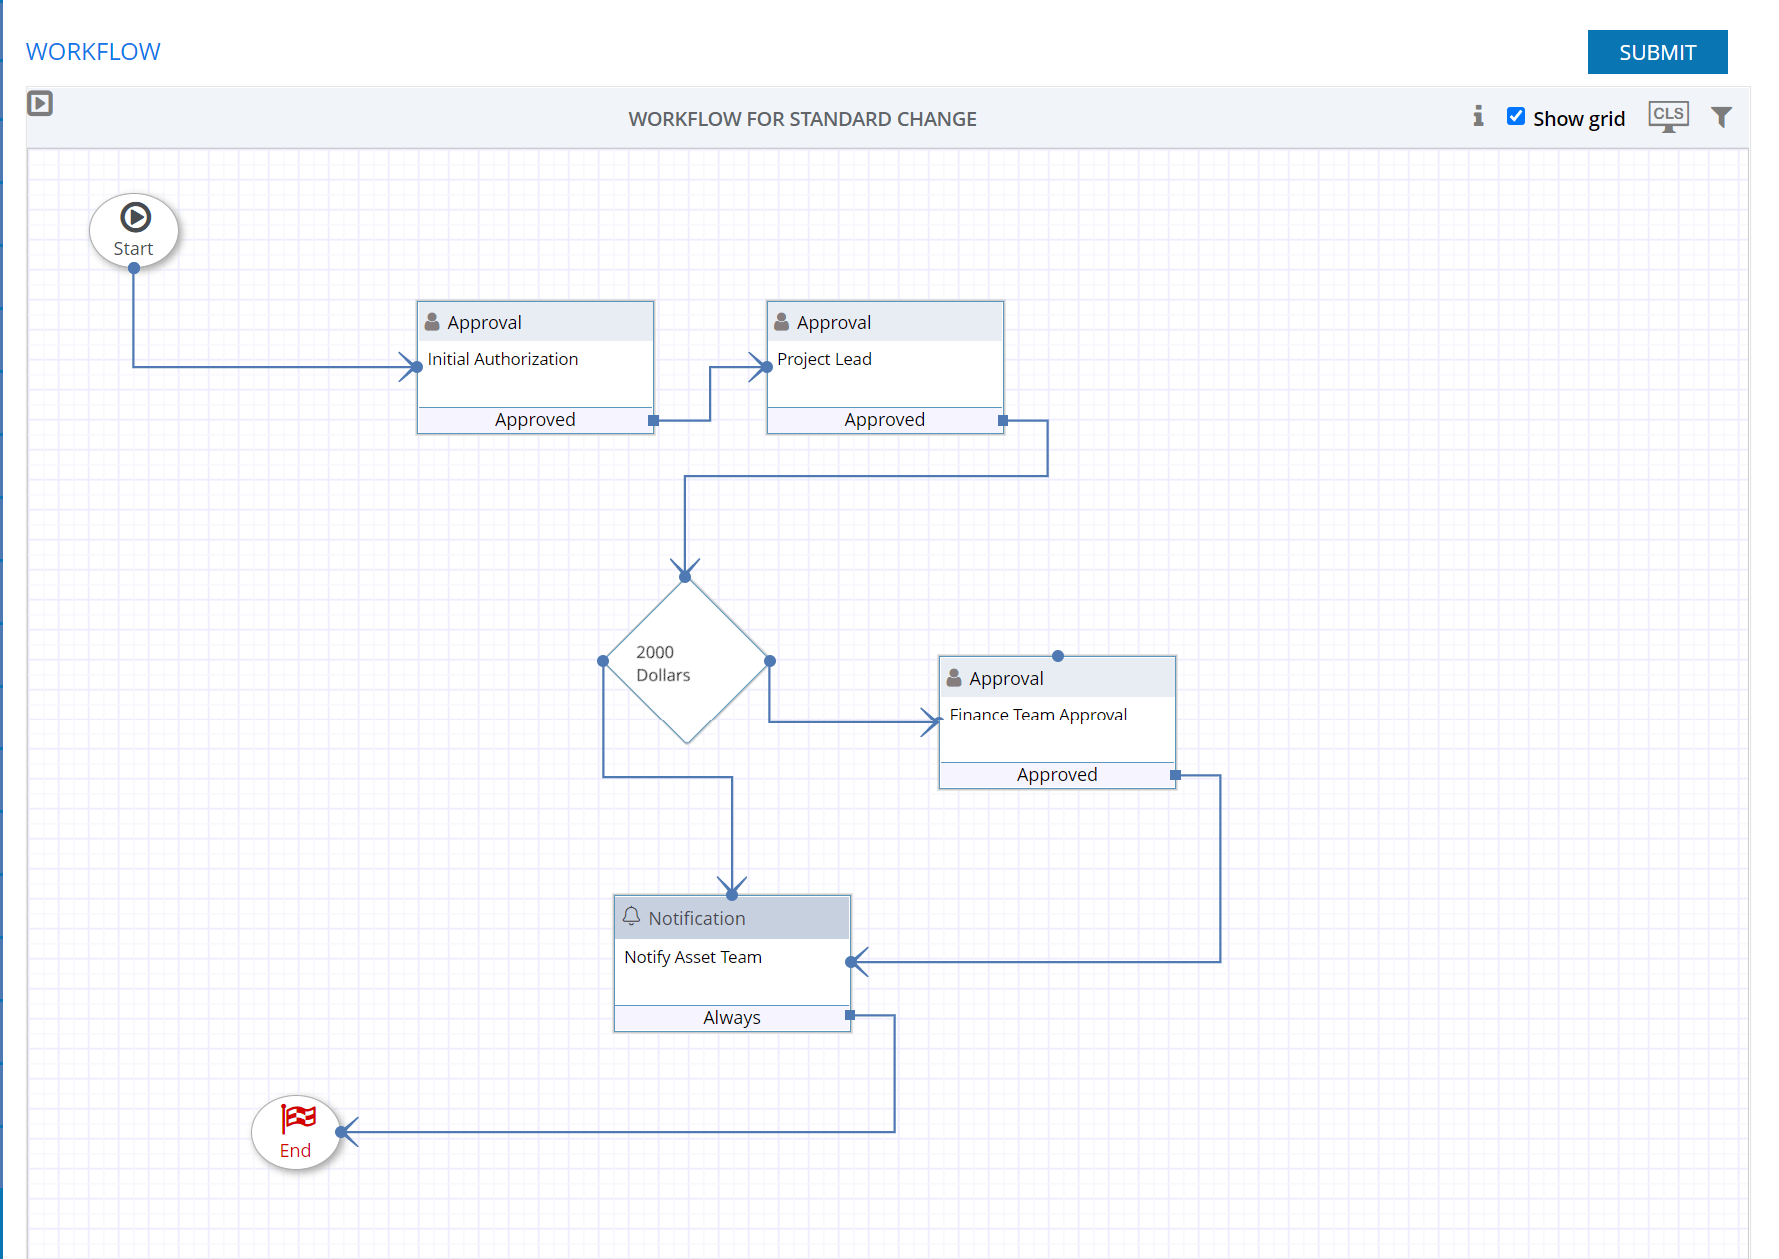Click Notification node header
1779x1259 pixels.
pos(732,918)
